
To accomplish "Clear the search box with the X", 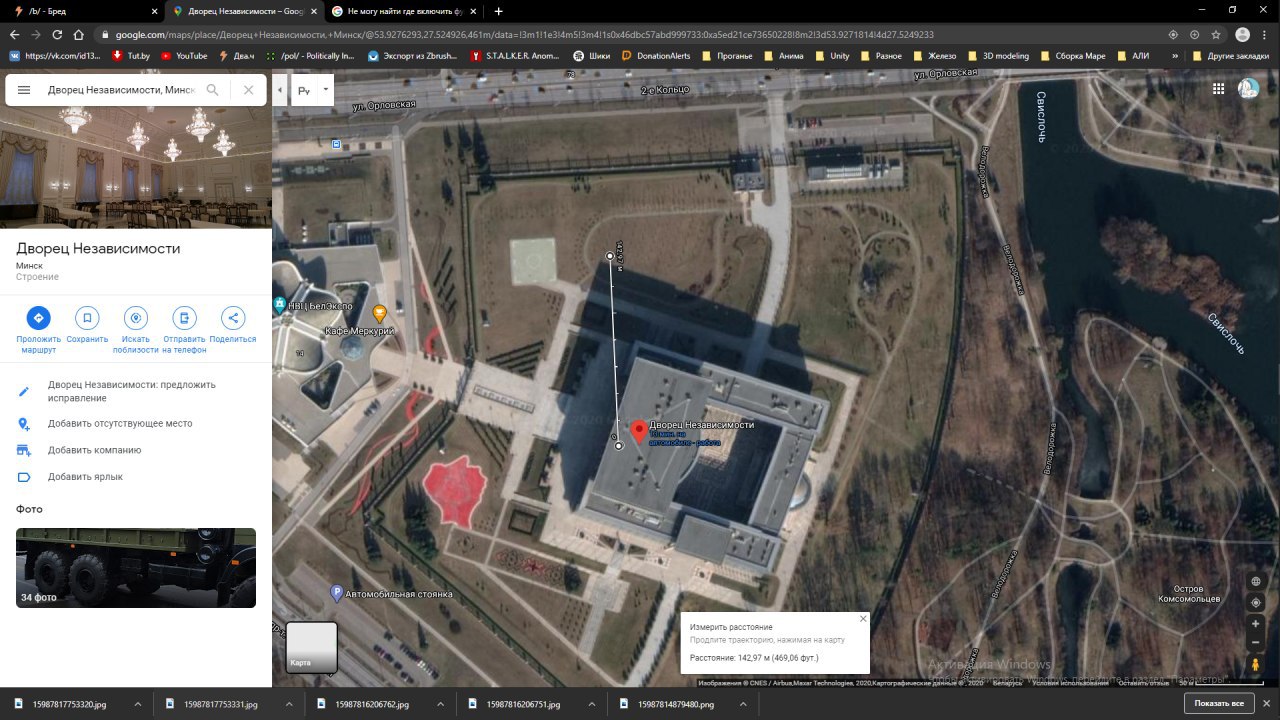I will coord(248,90).
